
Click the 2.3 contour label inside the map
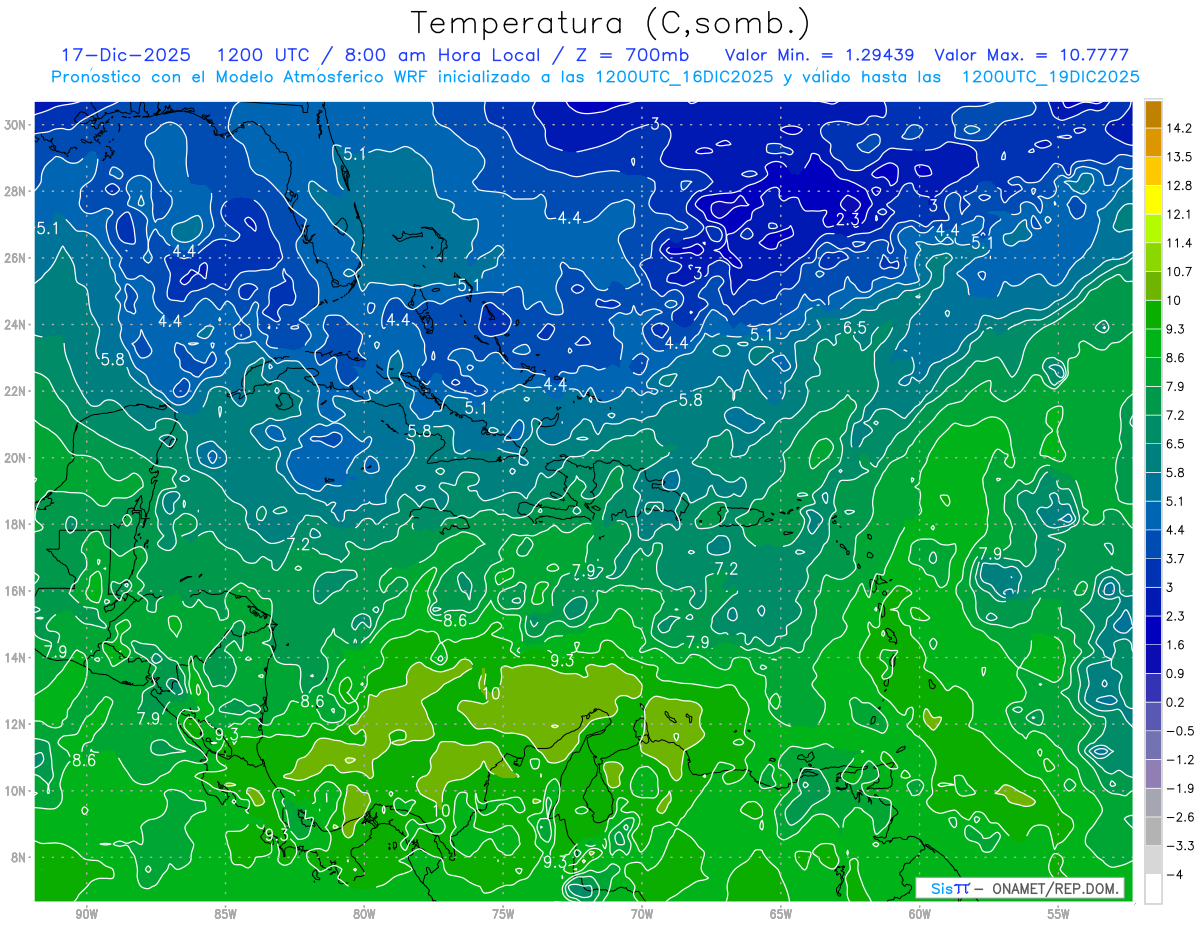(847, 220)
